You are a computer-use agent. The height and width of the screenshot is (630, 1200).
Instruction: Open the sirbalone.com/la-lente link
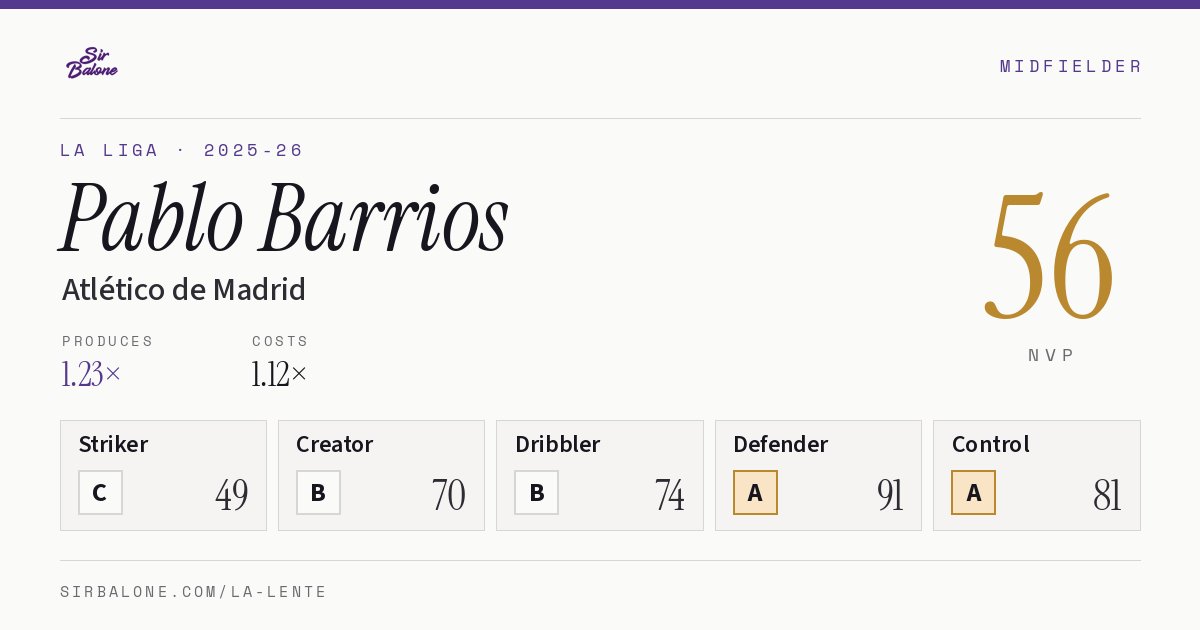click(x=193, y=592)
